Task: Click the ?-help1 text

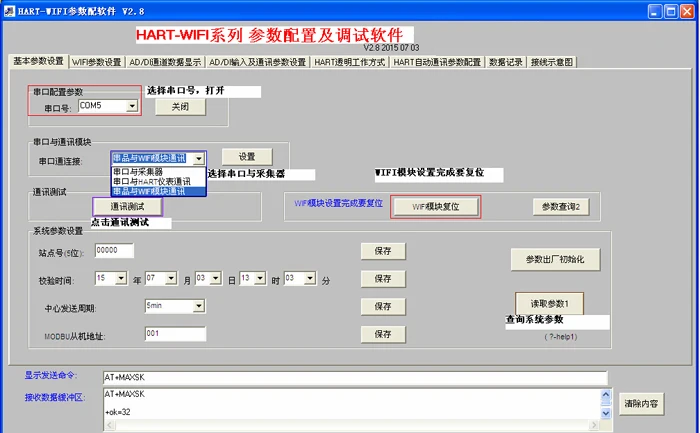Action: (561, 337)
